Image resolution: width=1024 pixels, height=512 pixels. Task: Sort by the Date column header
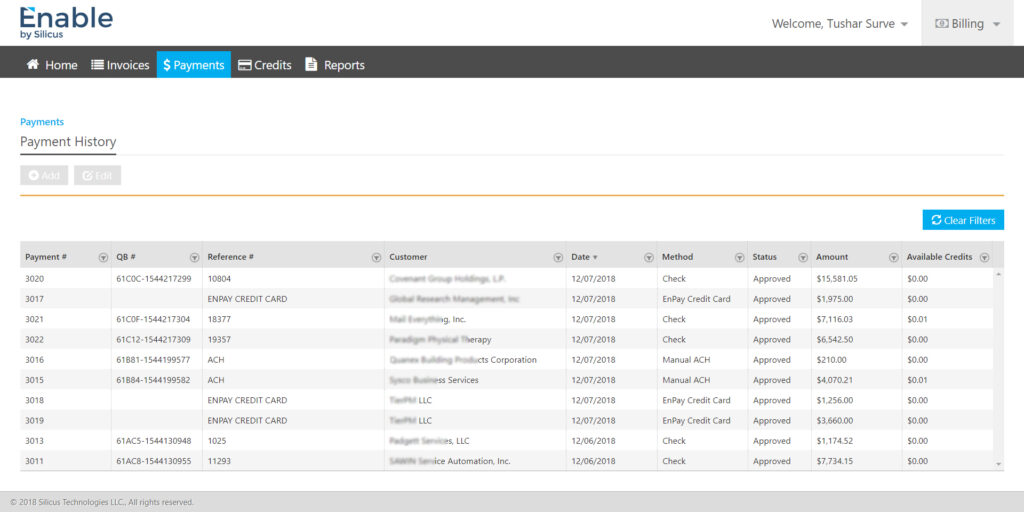pyautogui.click(x=584, y=257)
